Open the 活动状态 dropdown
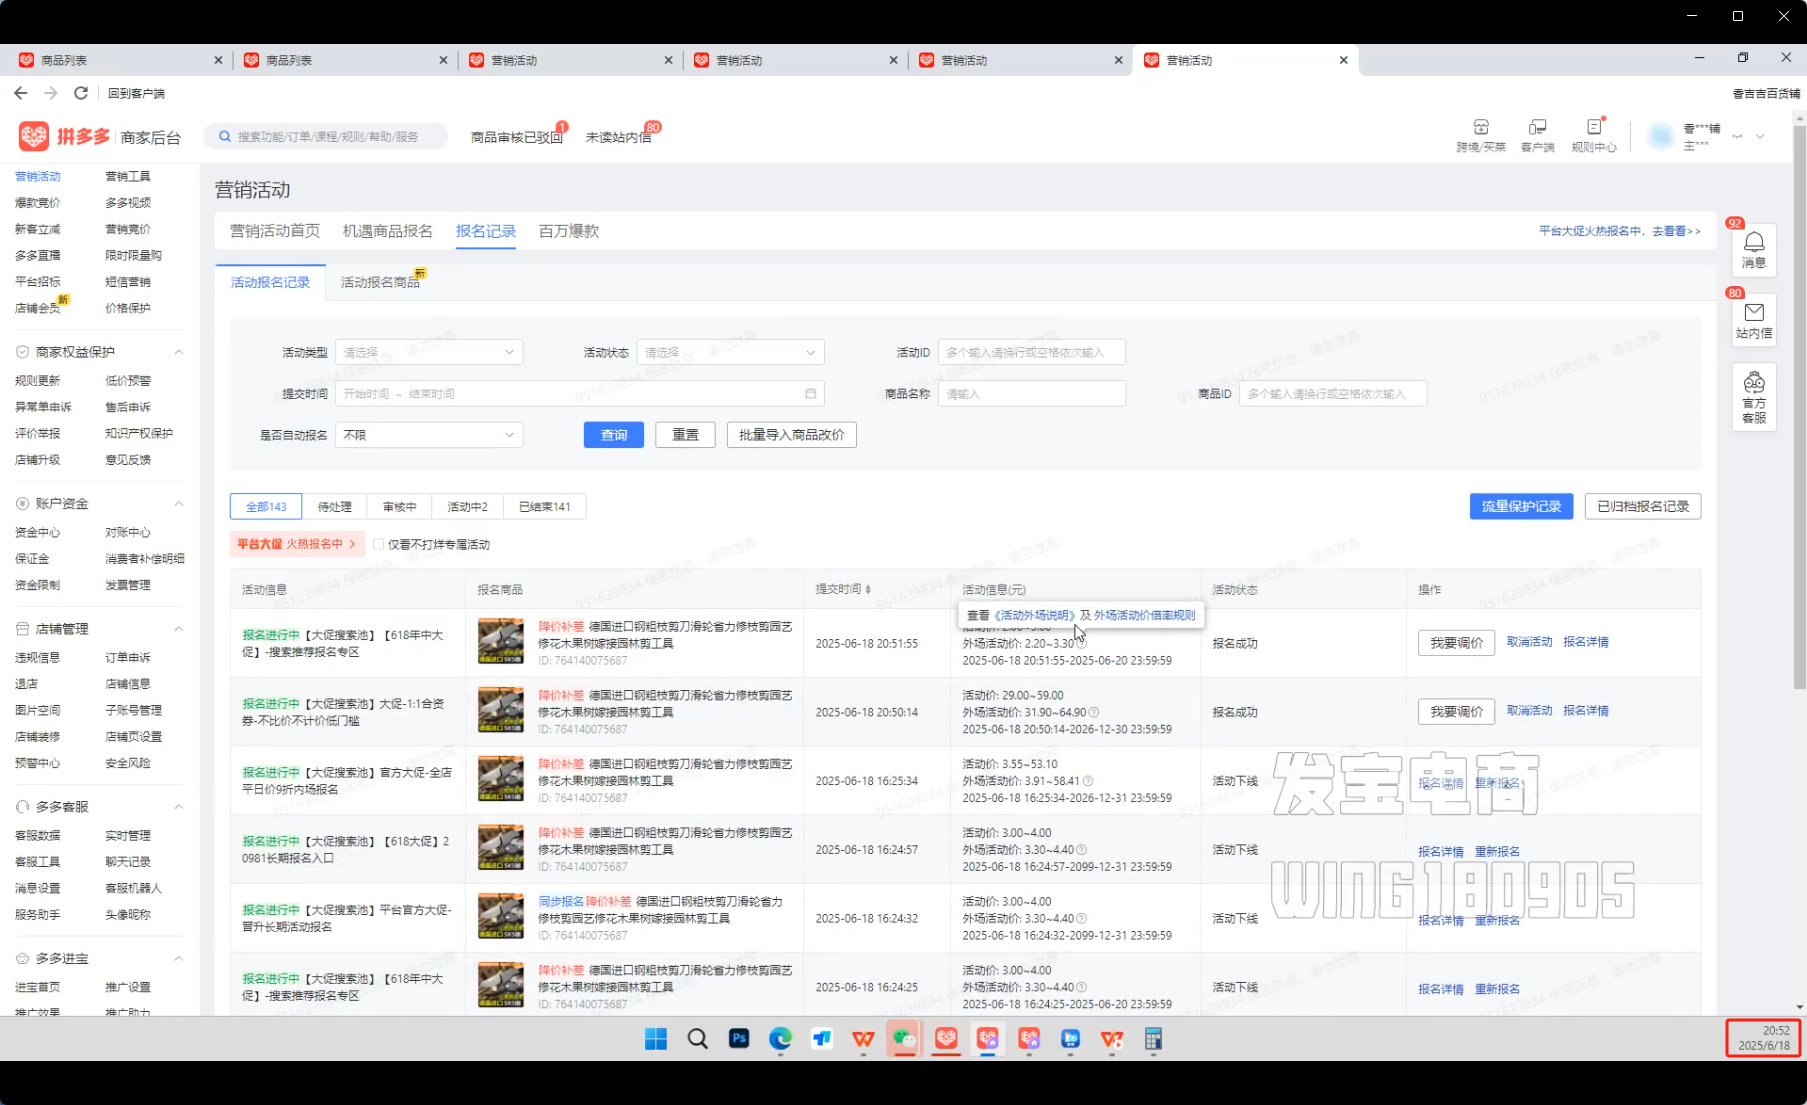Screen dimensions: 1807x1105 coord(730,352)
